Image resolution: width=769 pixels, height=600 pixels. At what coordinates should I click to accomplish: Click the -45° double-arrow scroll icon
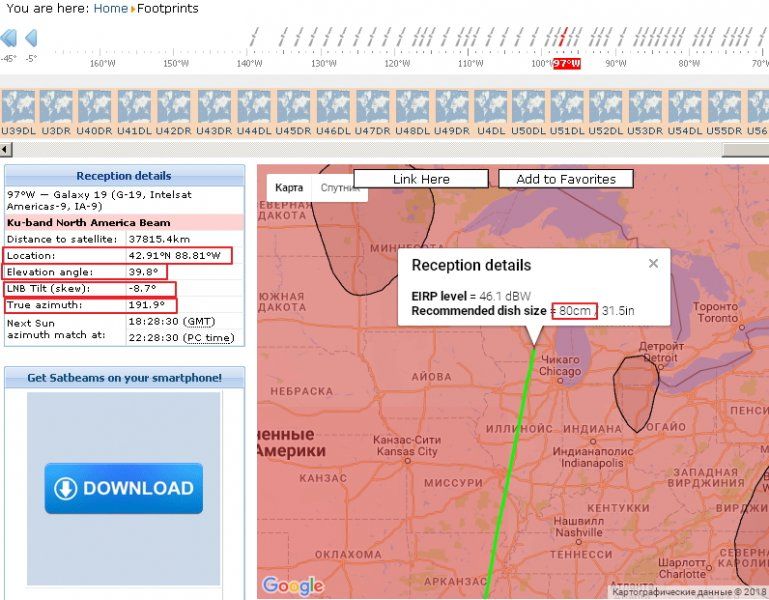8,38
